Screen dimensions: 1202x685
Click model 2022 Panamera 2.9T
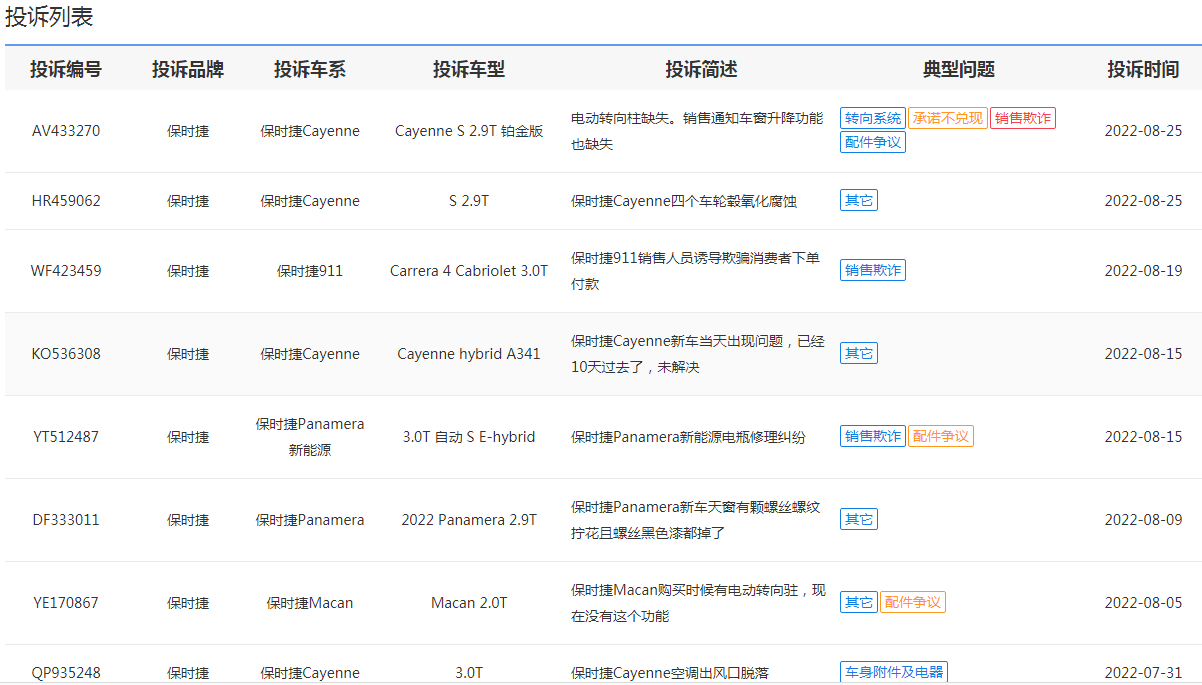(469, 520)
